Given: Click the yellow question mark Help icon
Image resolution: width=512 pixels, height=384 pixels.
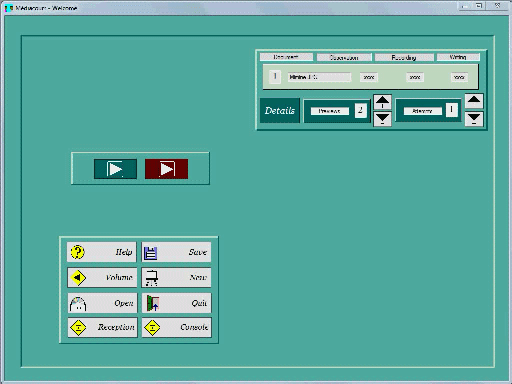Looking at the screenshot, I should [x=78, y=252].
